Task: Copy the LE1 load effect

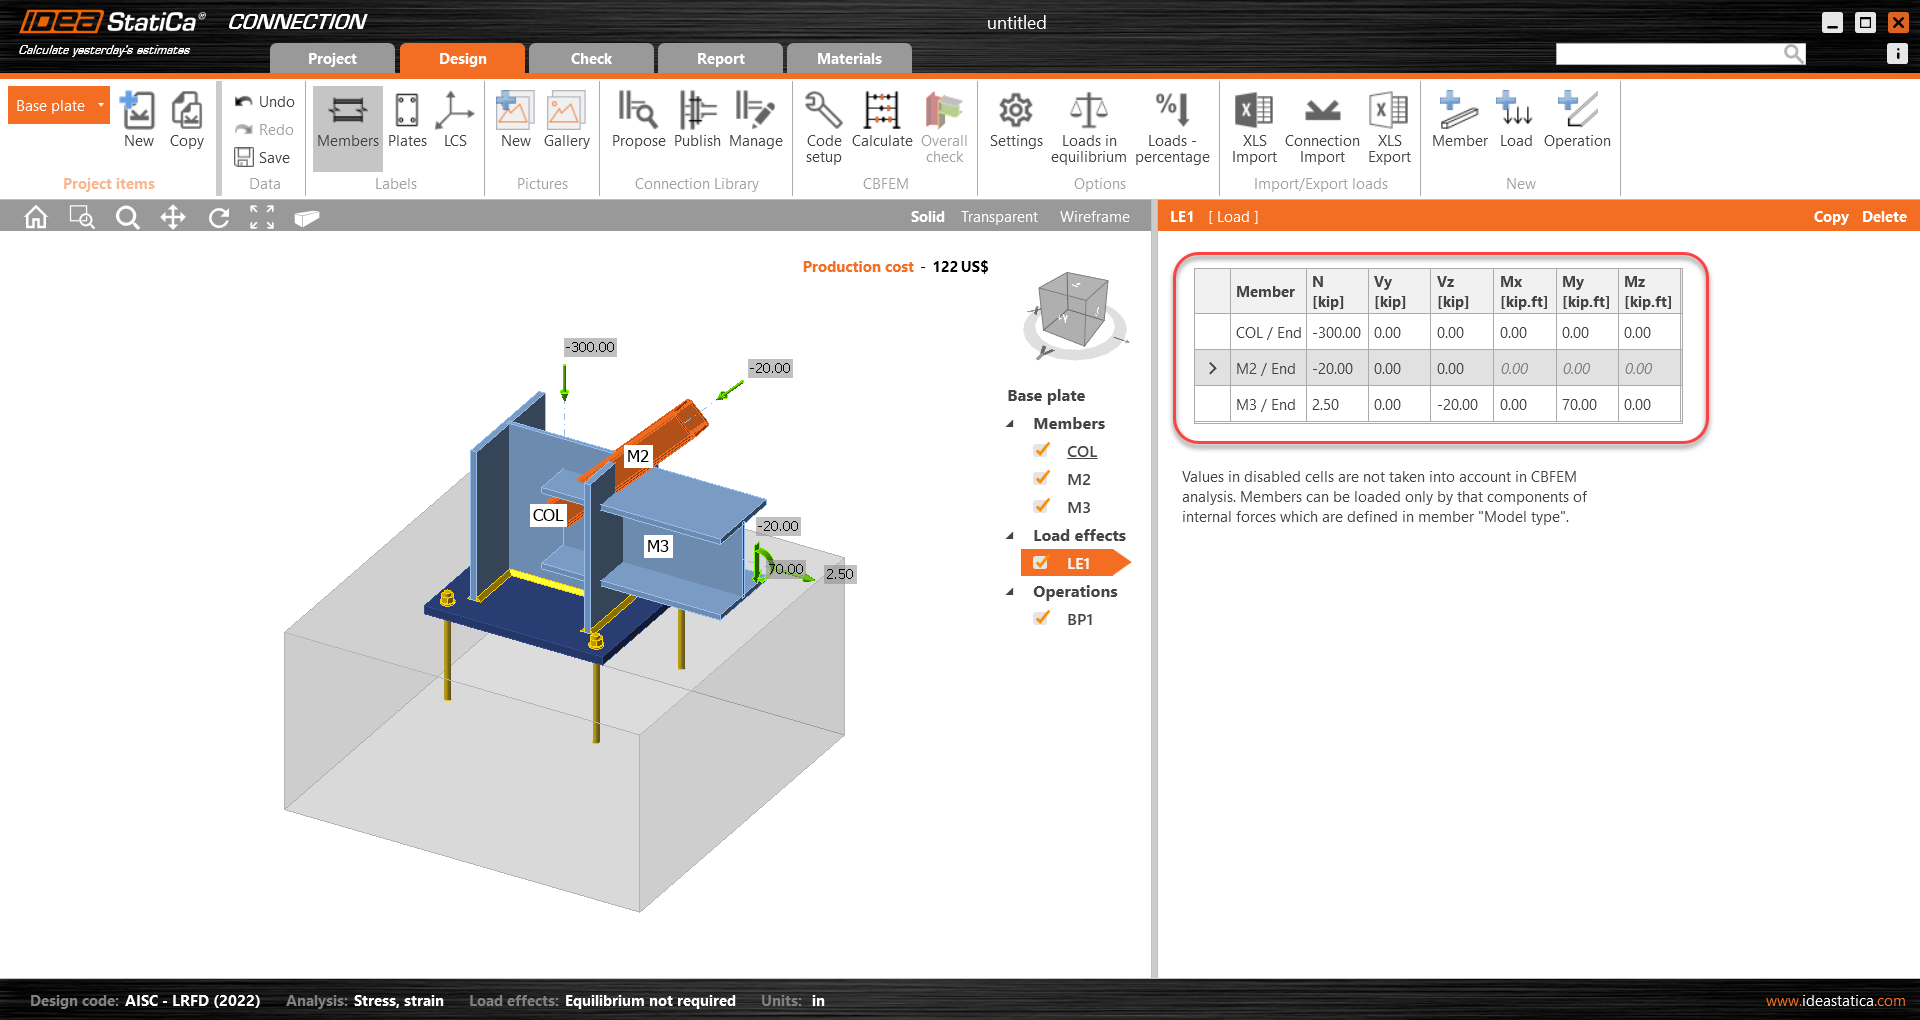Action: click(x=1831, y=216)
